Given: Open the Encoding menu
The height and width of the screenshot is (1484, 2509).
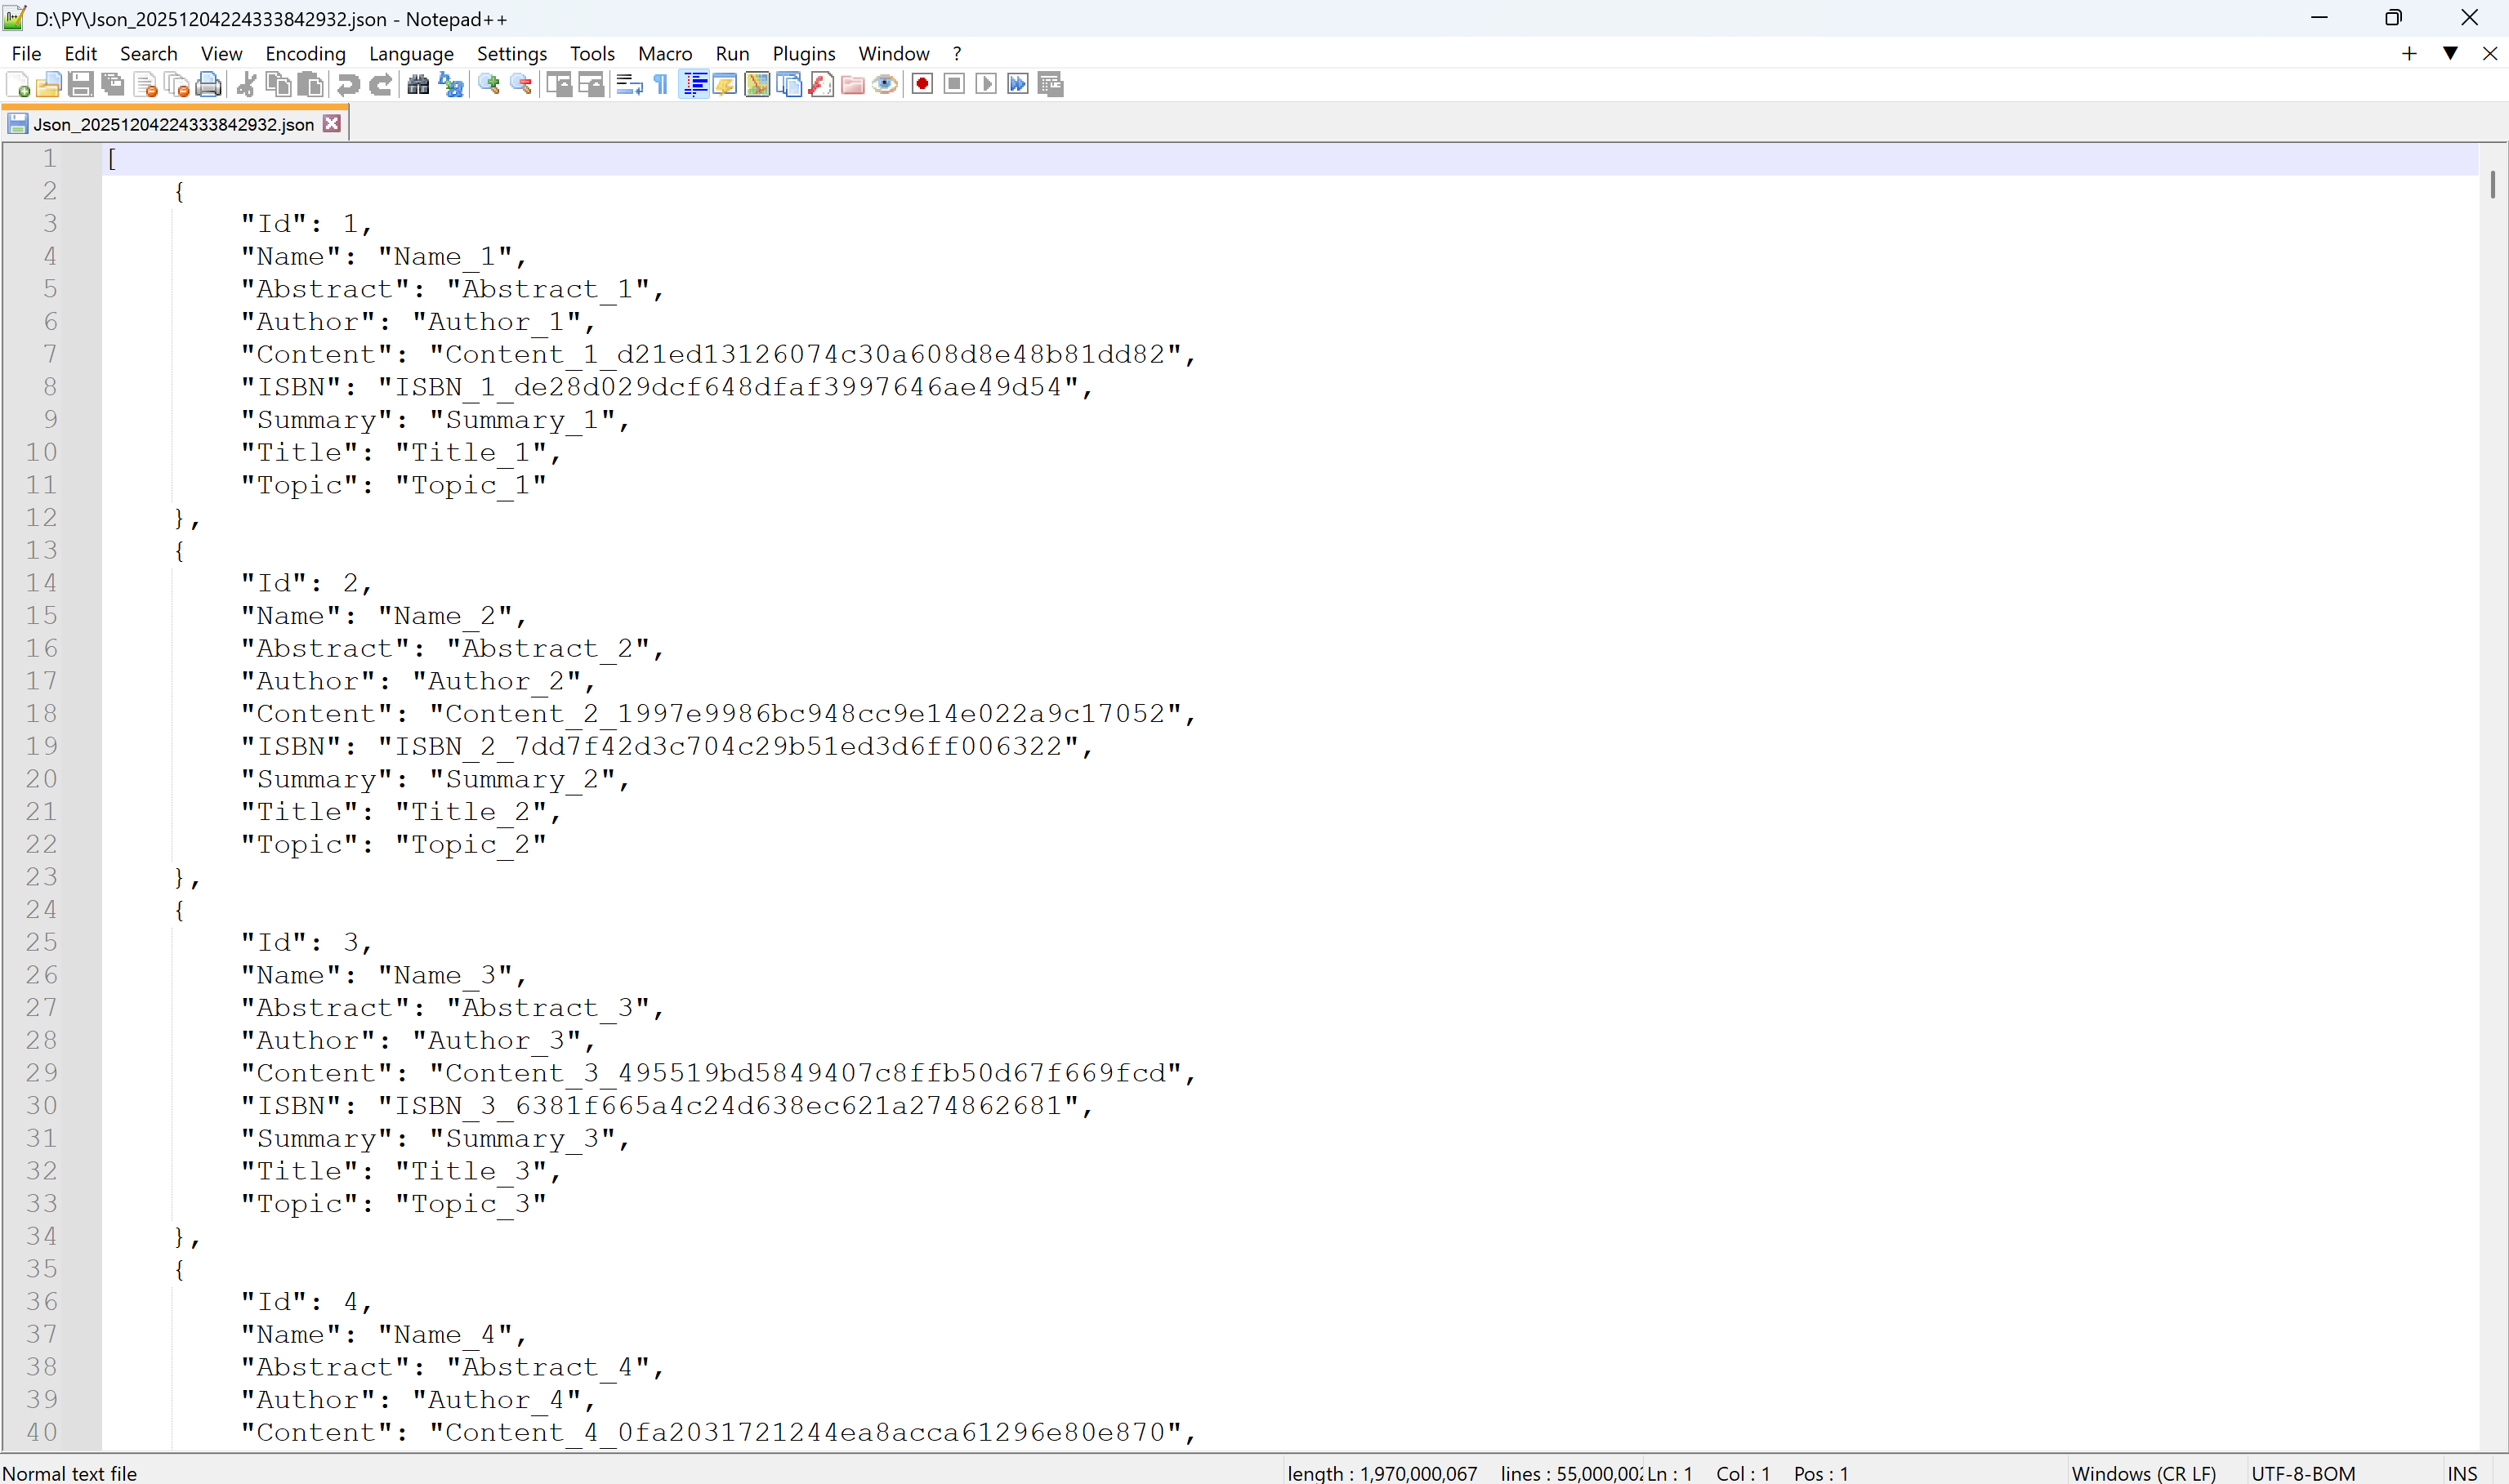Looking at the screenshot, I should pyautogui.click(x=305, y=53).
